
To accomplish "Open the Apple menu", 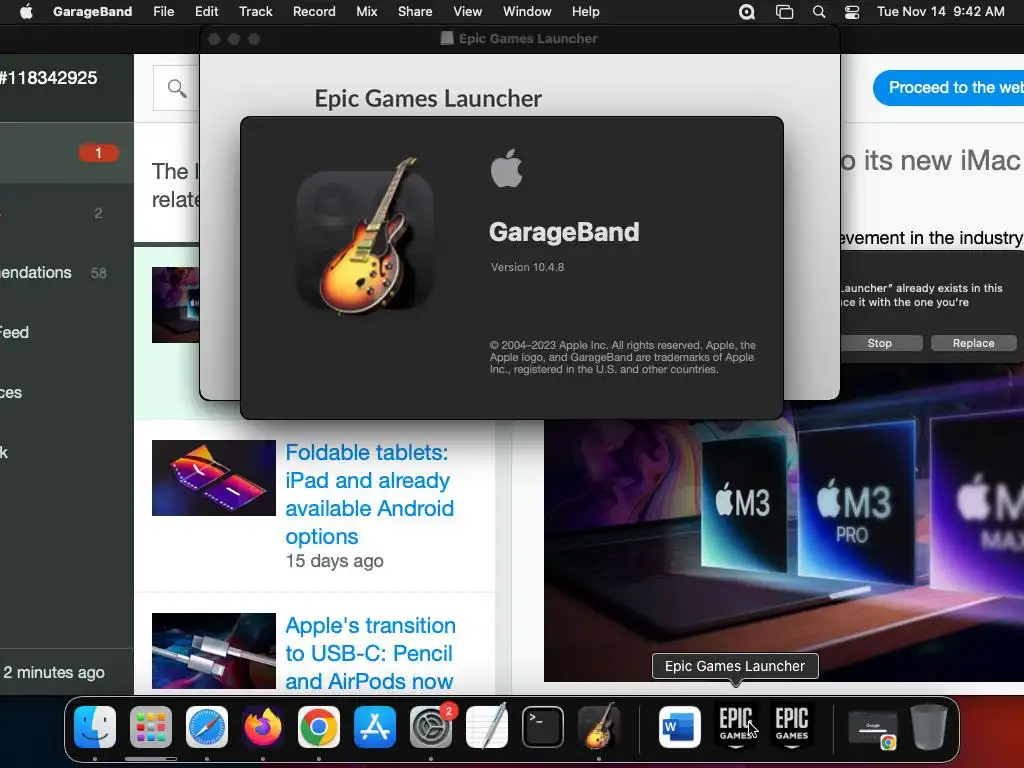I will click(x=26, y=12).
